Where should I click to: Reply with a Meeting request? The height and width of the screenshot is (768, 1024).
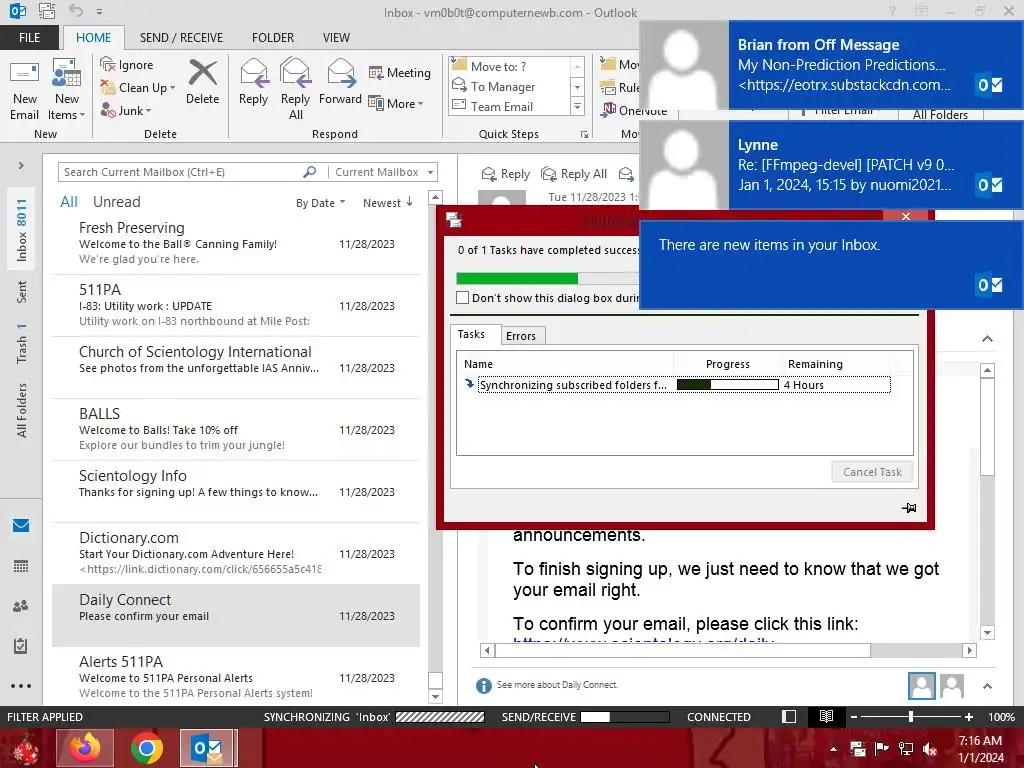pos(400,72)
